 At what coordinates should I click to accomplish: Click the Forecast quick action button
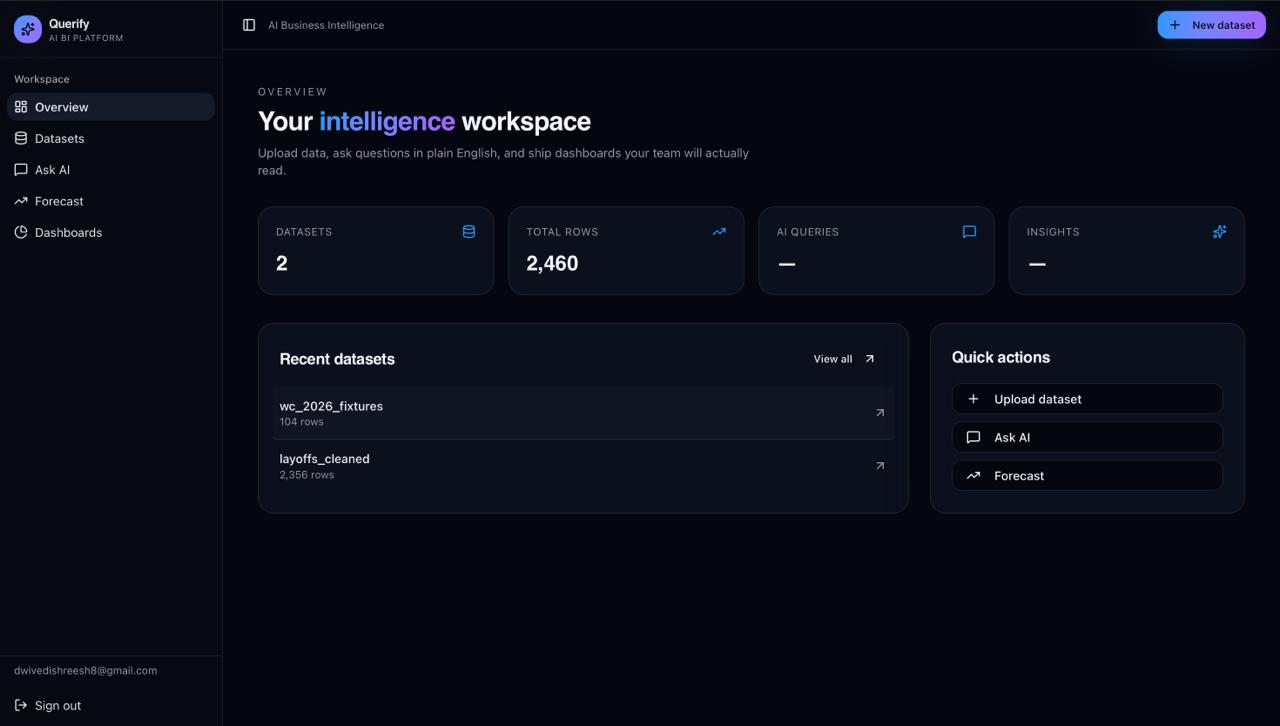(1087, 476)
